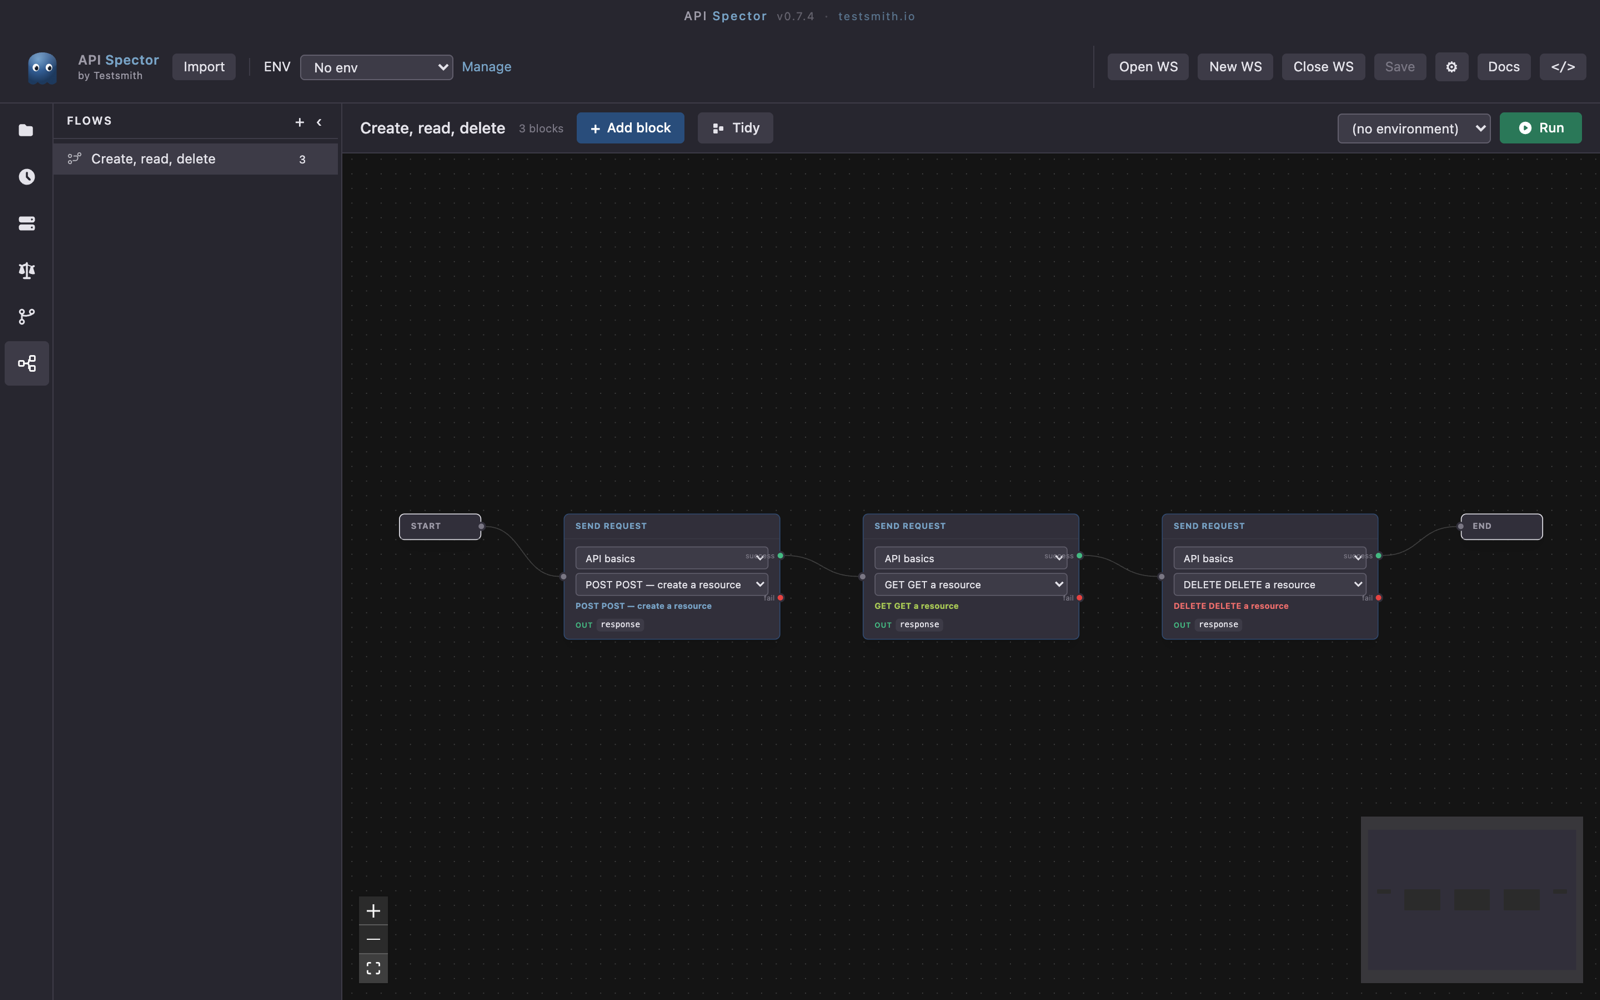The width and height of the screenshot is (1600, 1000).
Task: Open collection dropdown in DELETE block
Action: click(x=1269, y=558)
